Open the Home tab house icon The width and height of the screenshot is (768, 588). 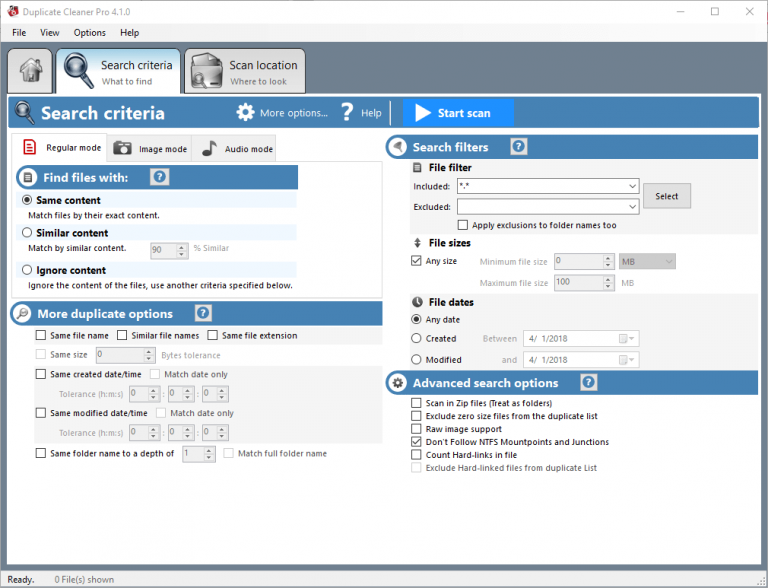tap(30, 71)
